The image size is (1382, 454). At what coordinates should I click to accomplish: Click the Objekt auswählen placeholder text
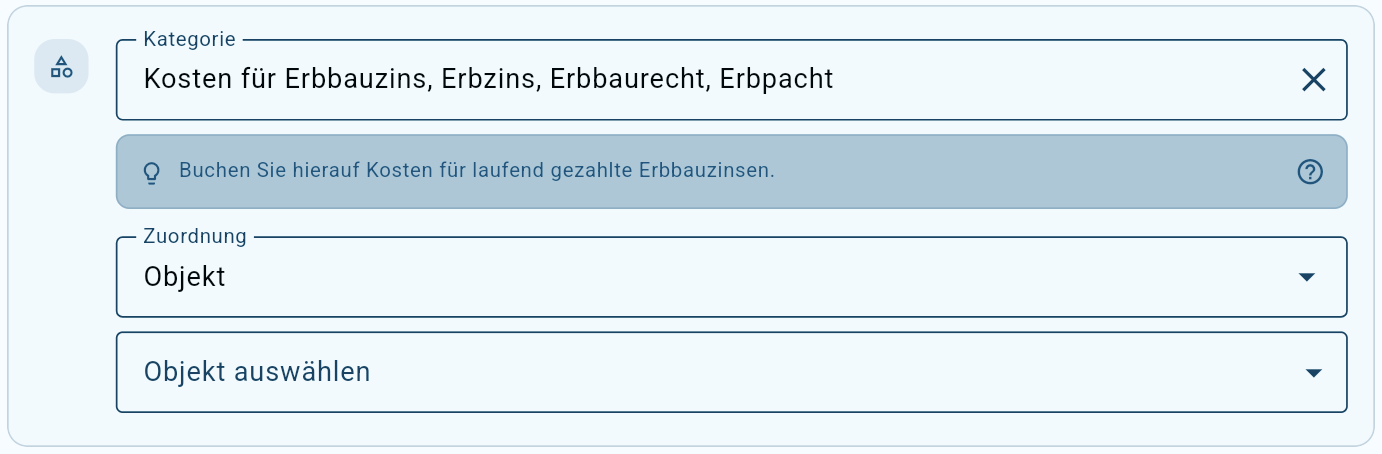point(257,372)
